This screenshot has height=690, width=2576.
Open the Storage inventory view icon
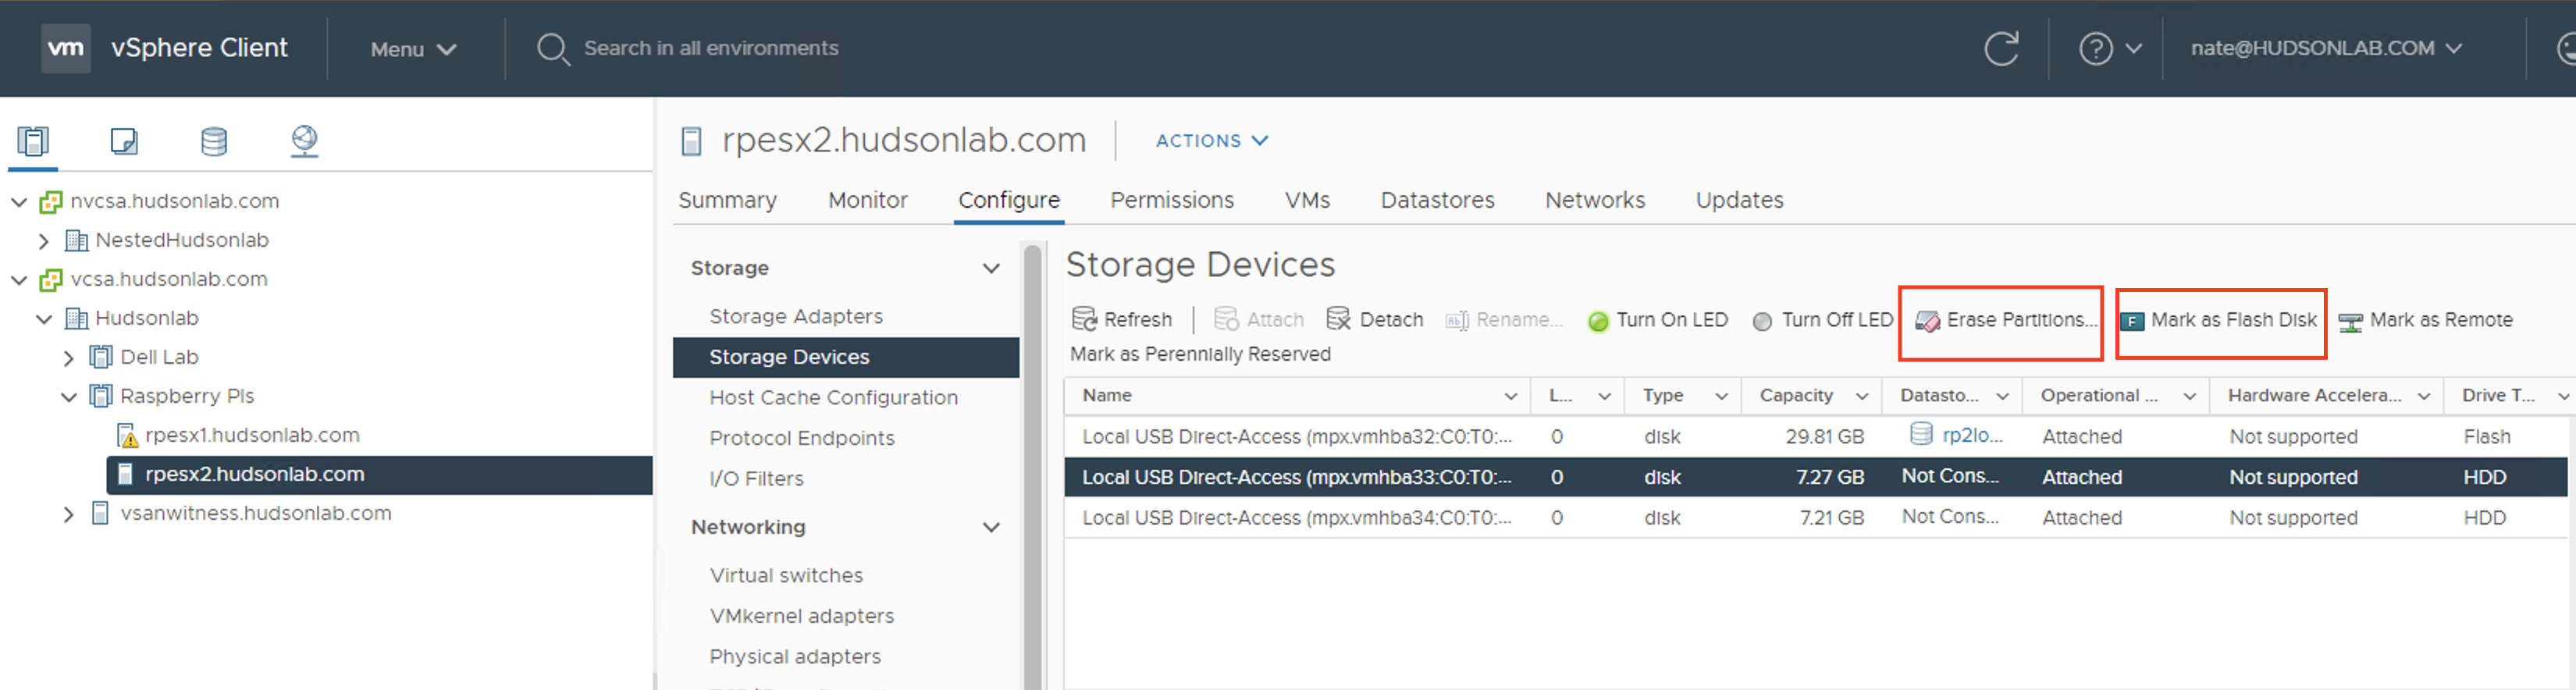tap(214, 141)
